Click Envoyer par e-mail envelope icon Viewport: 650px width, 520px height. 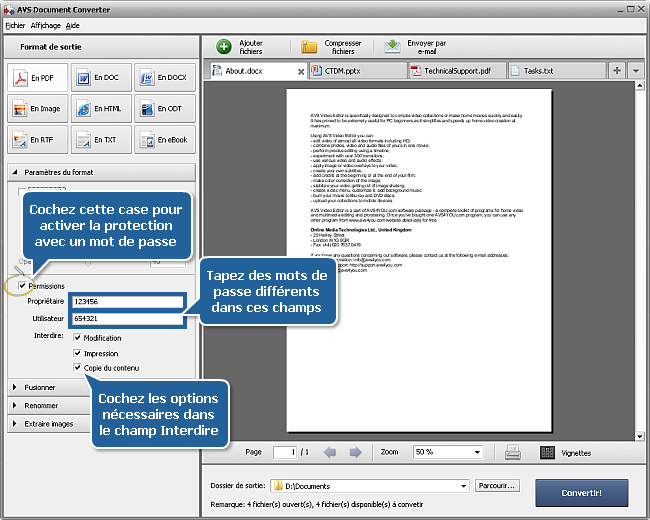[x=392, y=47]
